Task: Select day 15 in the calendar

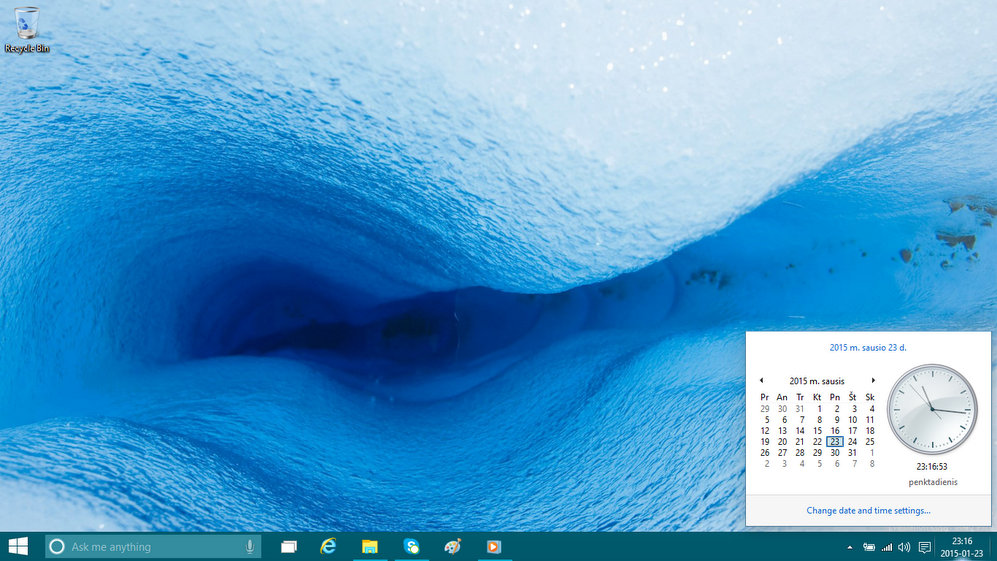Action: click(817, 430)
